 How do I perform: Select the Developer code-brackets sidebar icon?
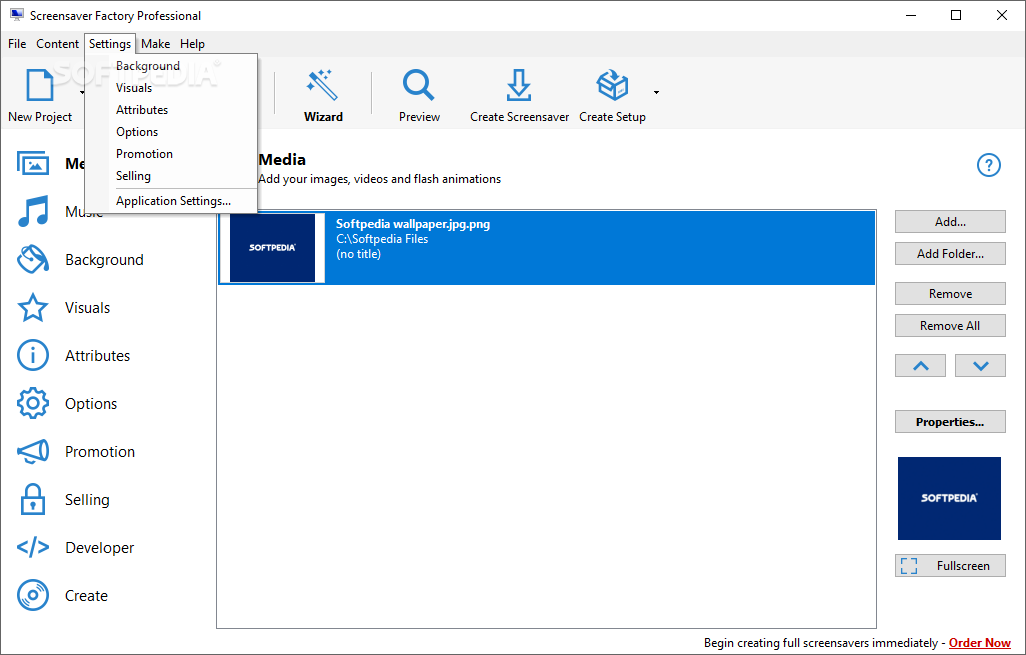click(x=33, y=547)
